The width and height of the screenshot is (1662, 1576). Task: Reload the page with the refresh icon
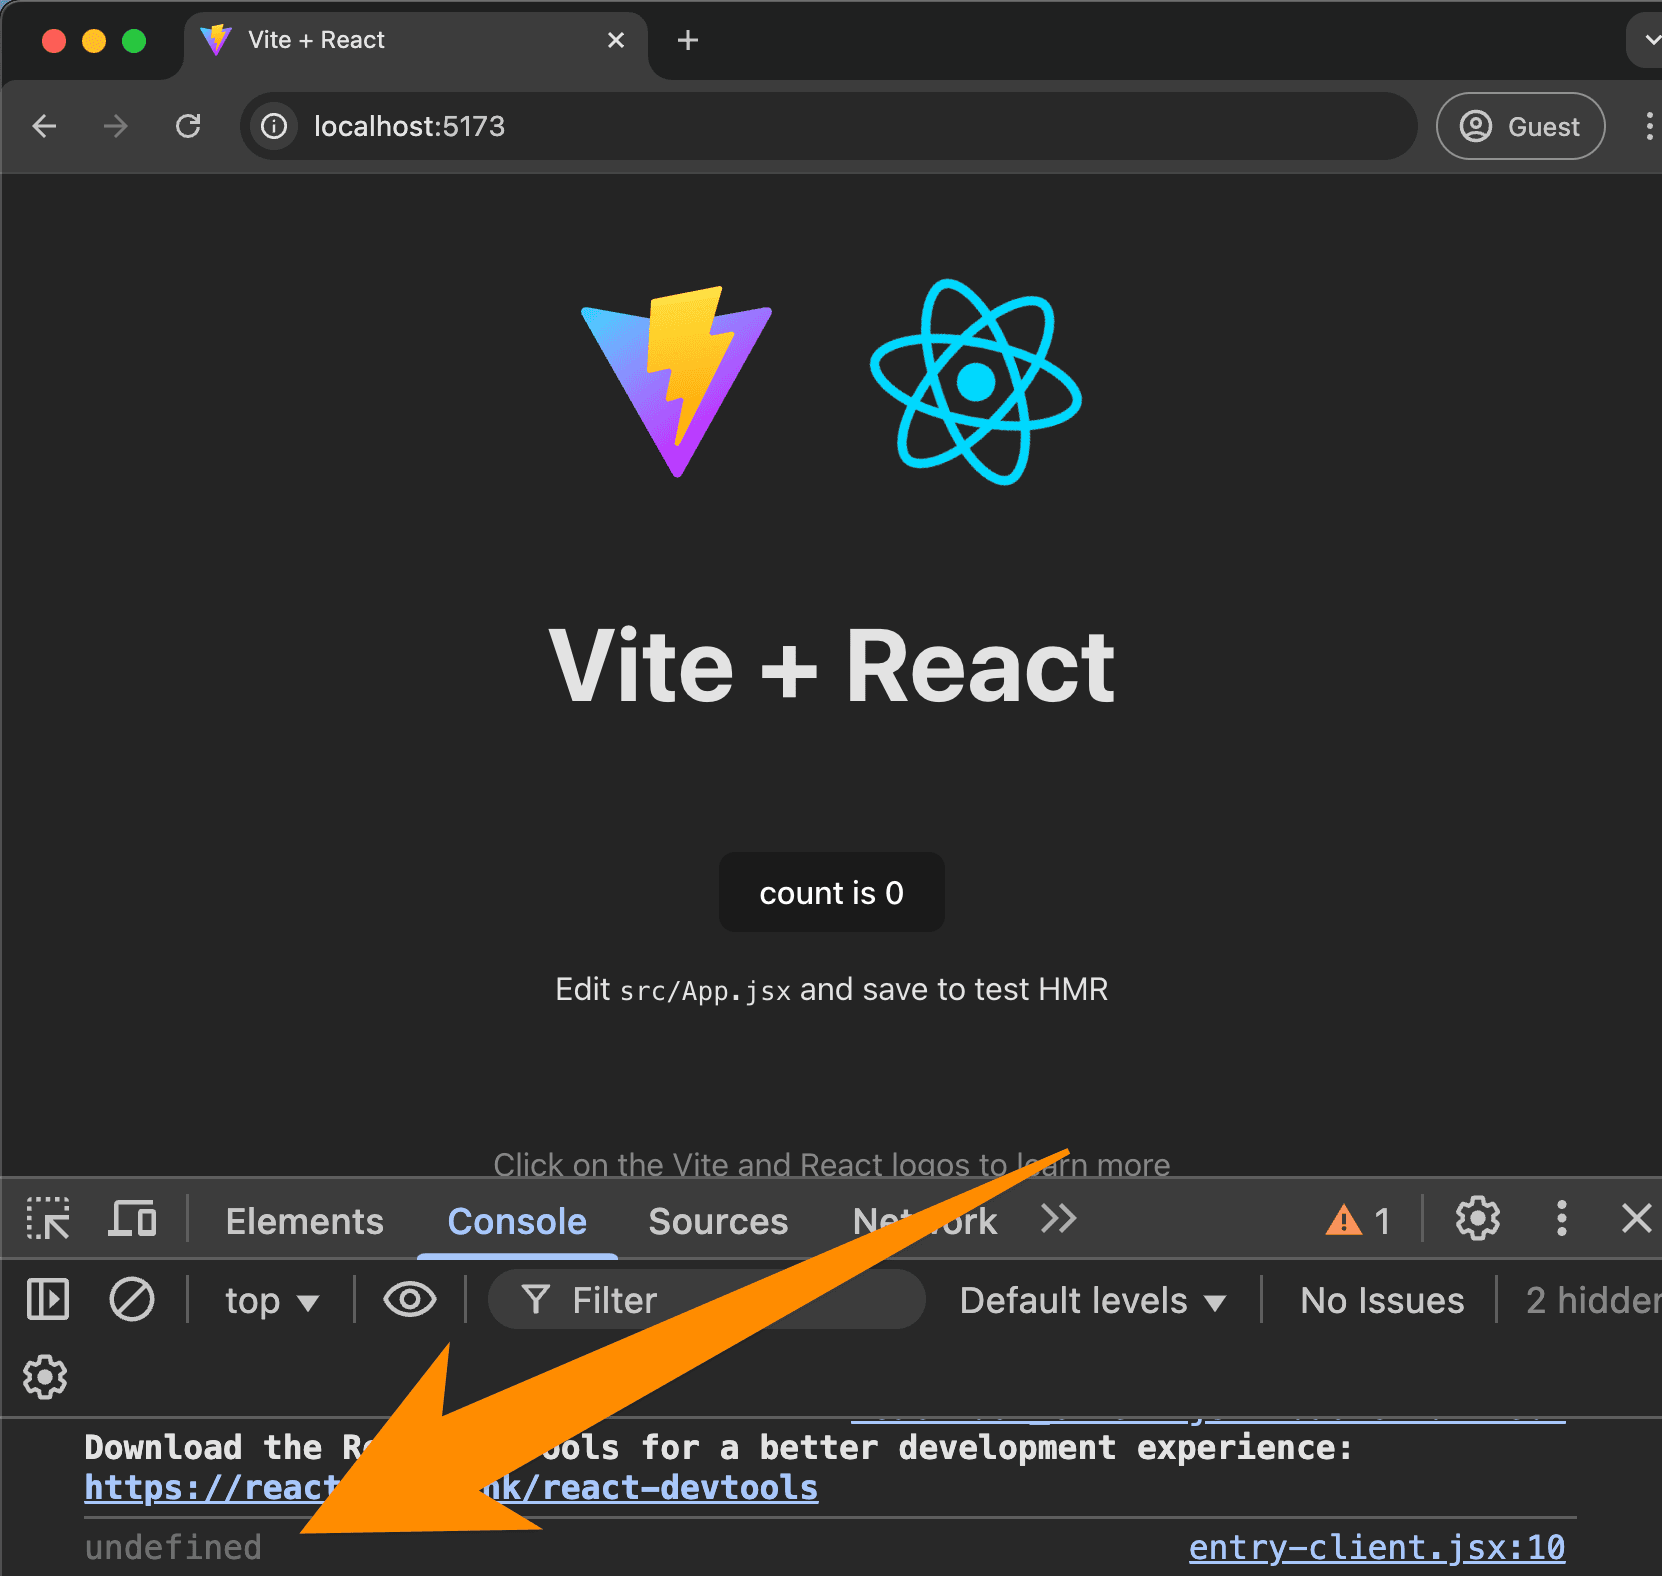188,126
